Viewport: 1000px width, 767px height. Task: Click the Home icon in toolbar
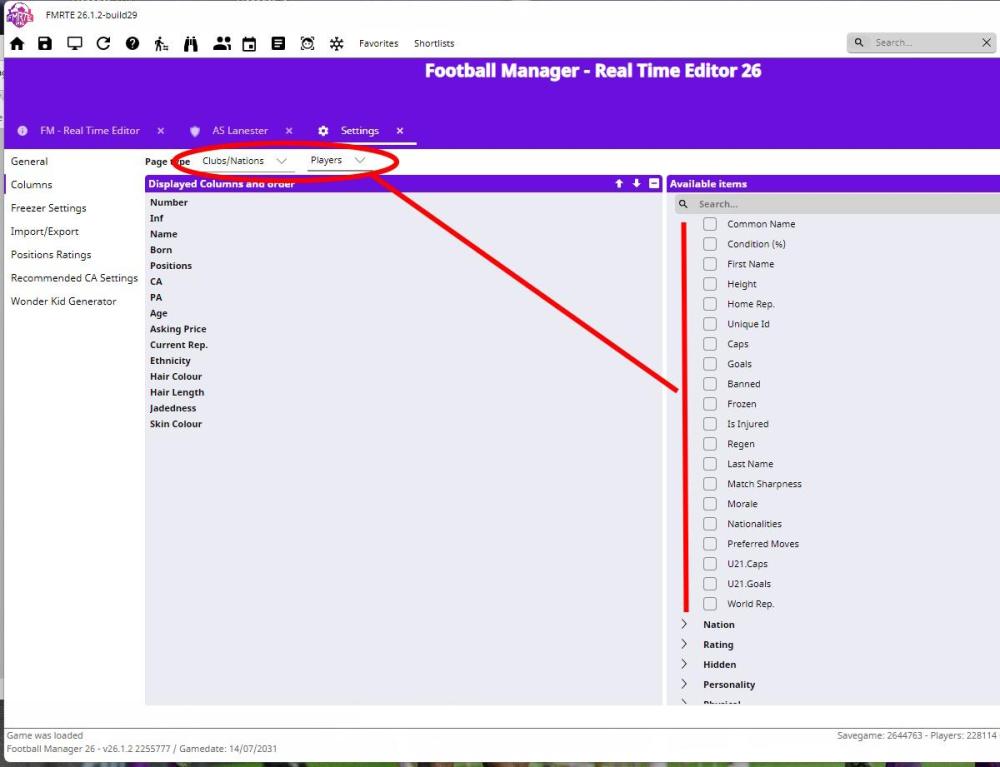pyautogui.click(x=17, y=43)
